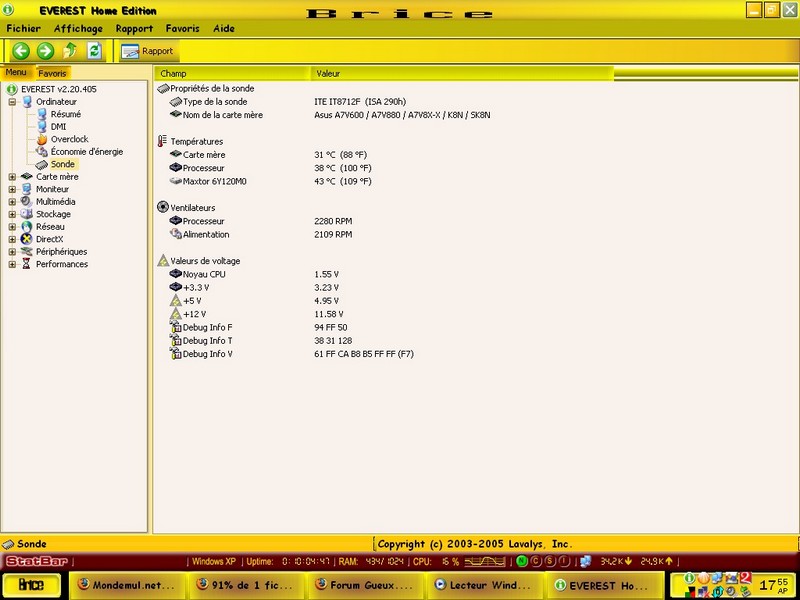800x600 pixels.
Task: Select the Overclock item in the tree
Action: tap(69, 139)
